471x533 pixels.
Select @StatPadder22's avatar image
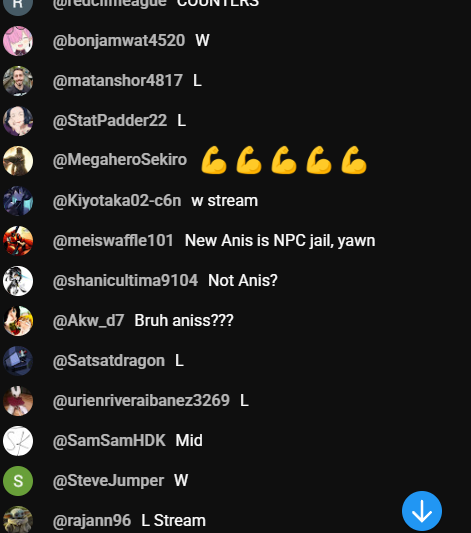tap(18, 121)
